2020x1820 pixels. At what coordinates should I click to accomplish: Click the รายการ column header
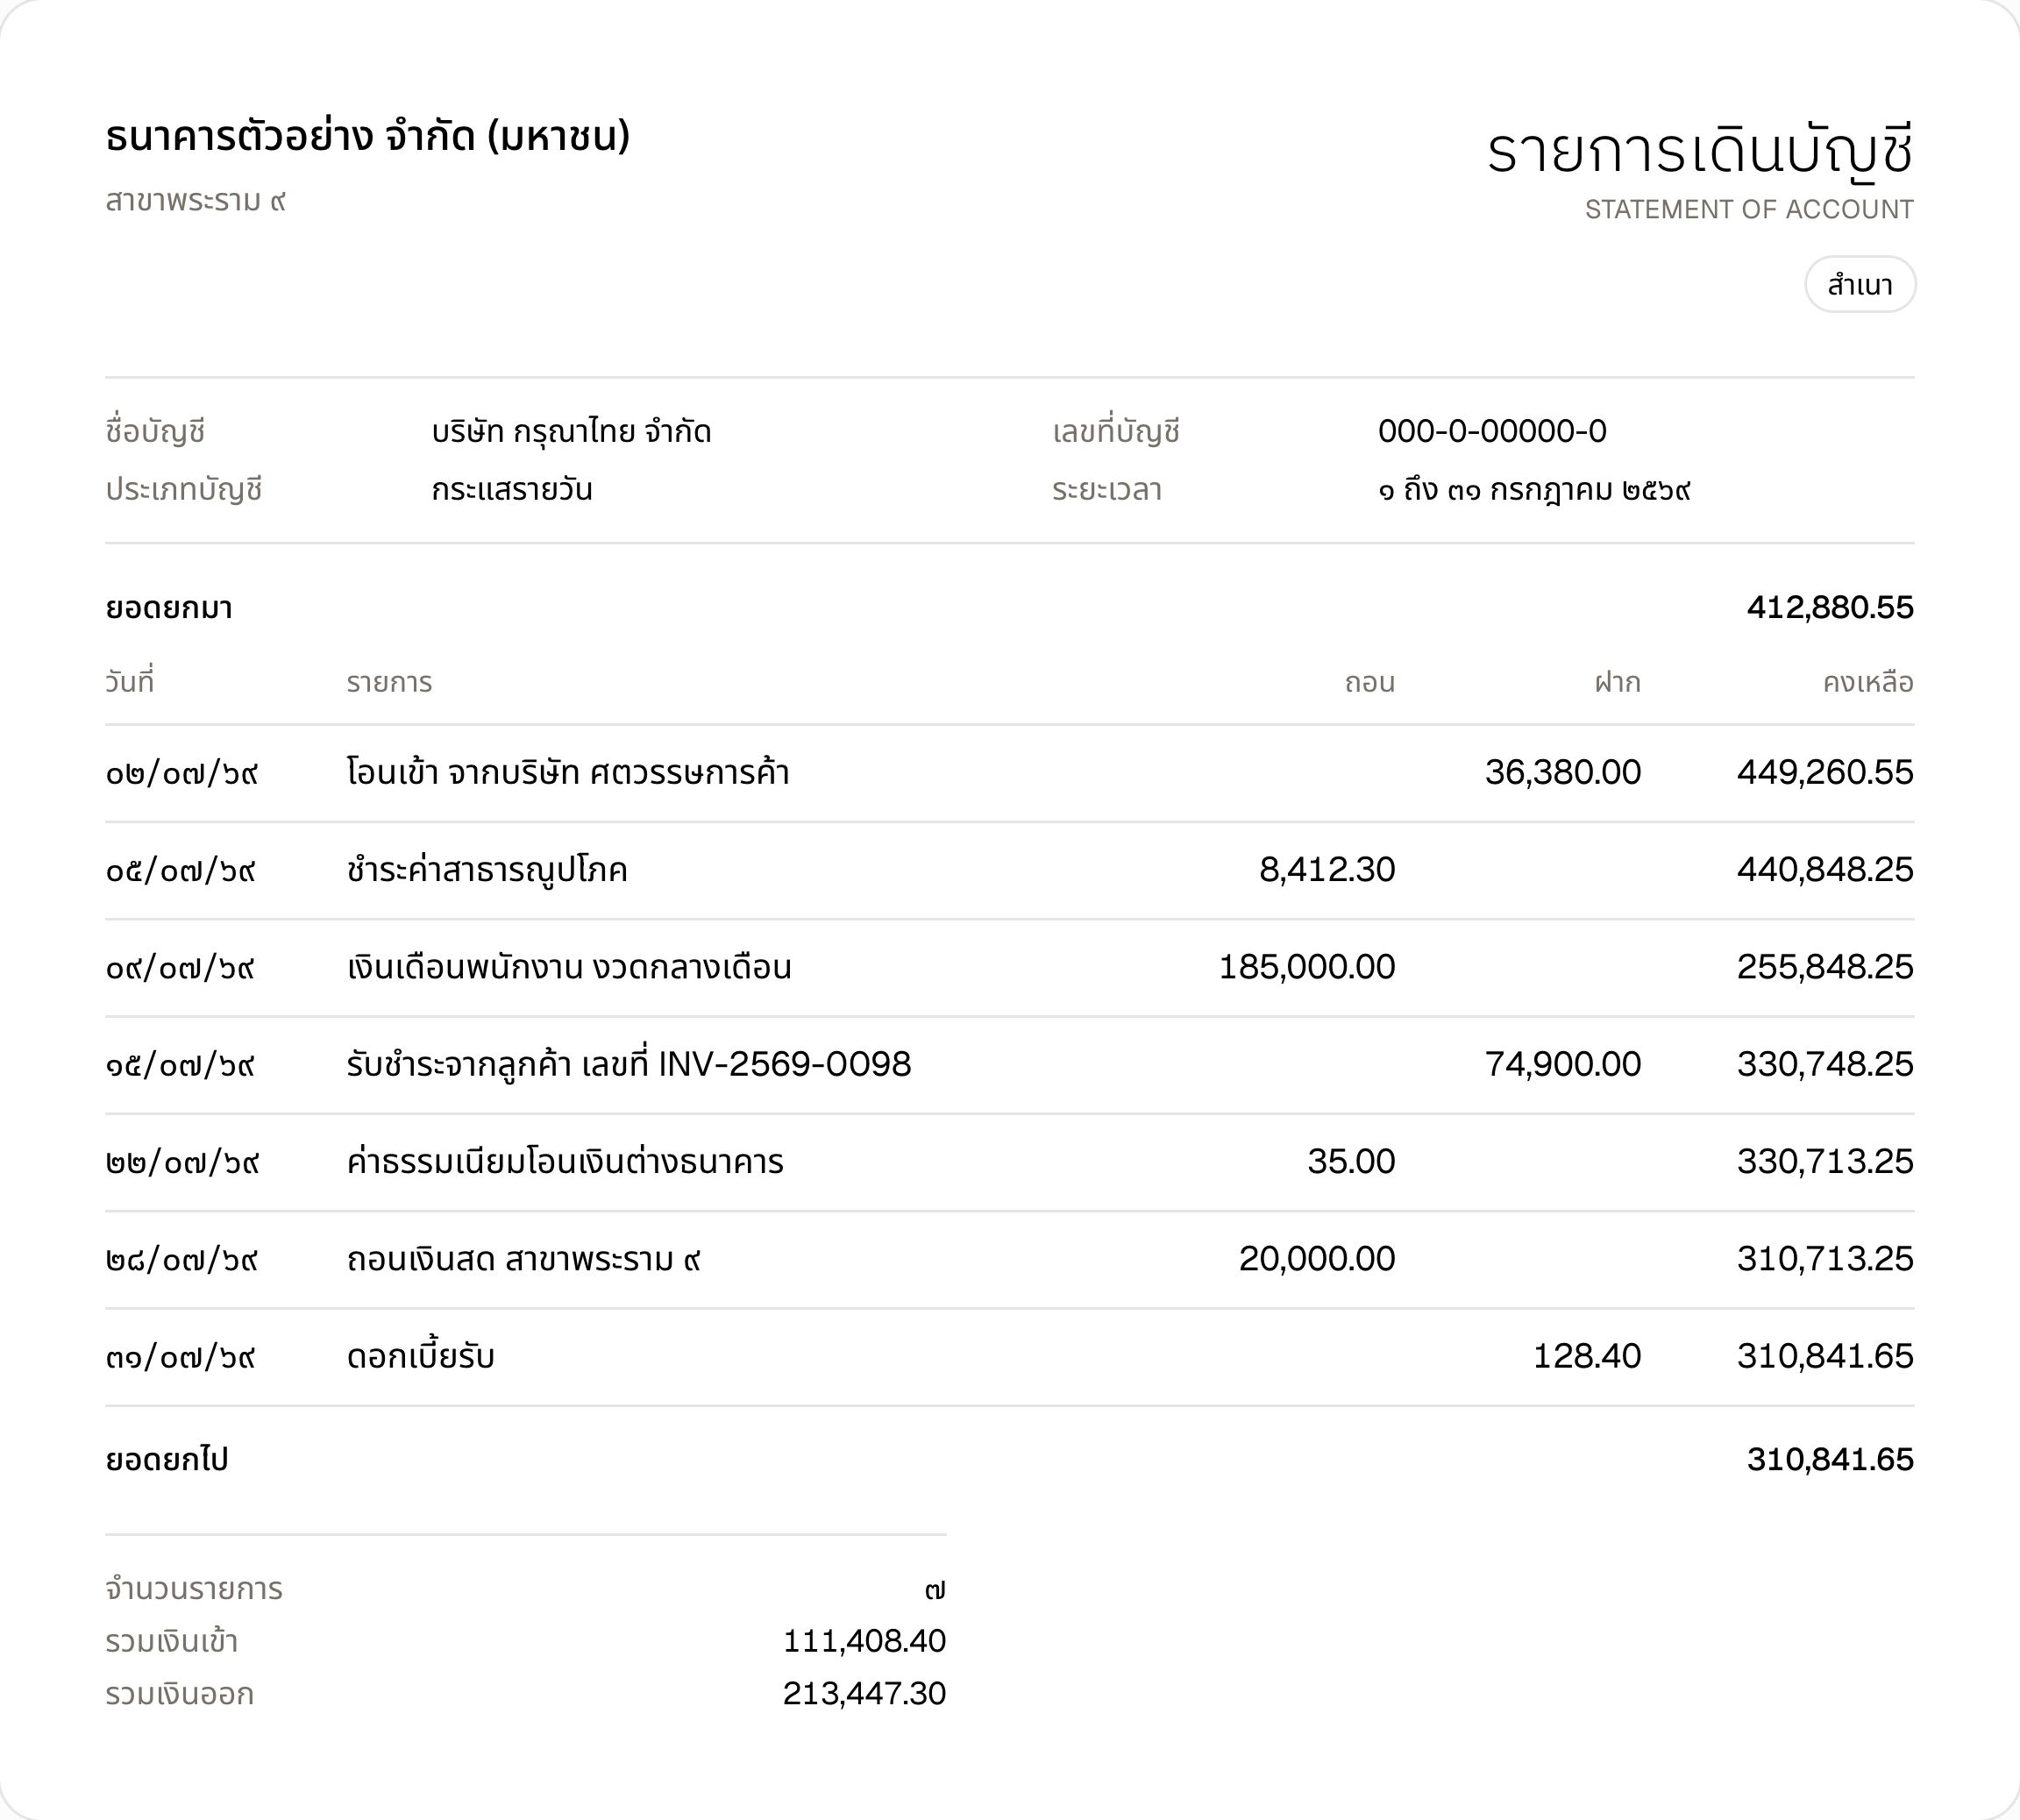(389, 683)
